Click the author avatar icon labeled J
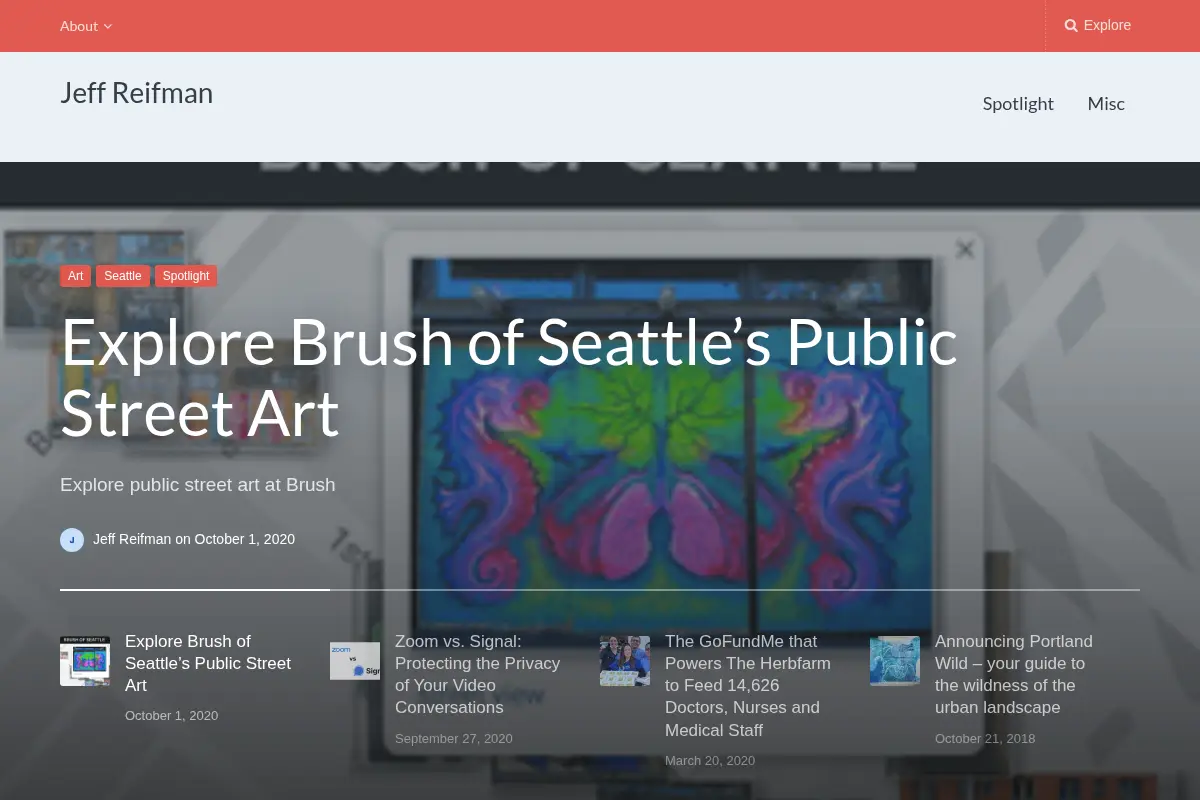1200x800 pixels. 72,540
